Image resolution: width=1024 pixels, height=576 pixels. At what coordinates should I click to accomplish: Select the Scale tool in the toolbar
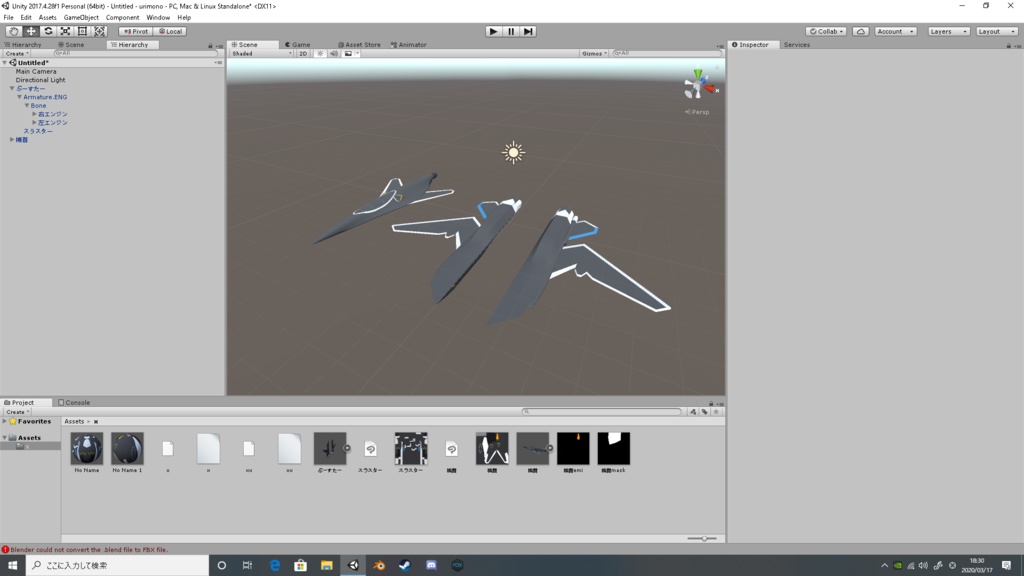pos(65,31)
